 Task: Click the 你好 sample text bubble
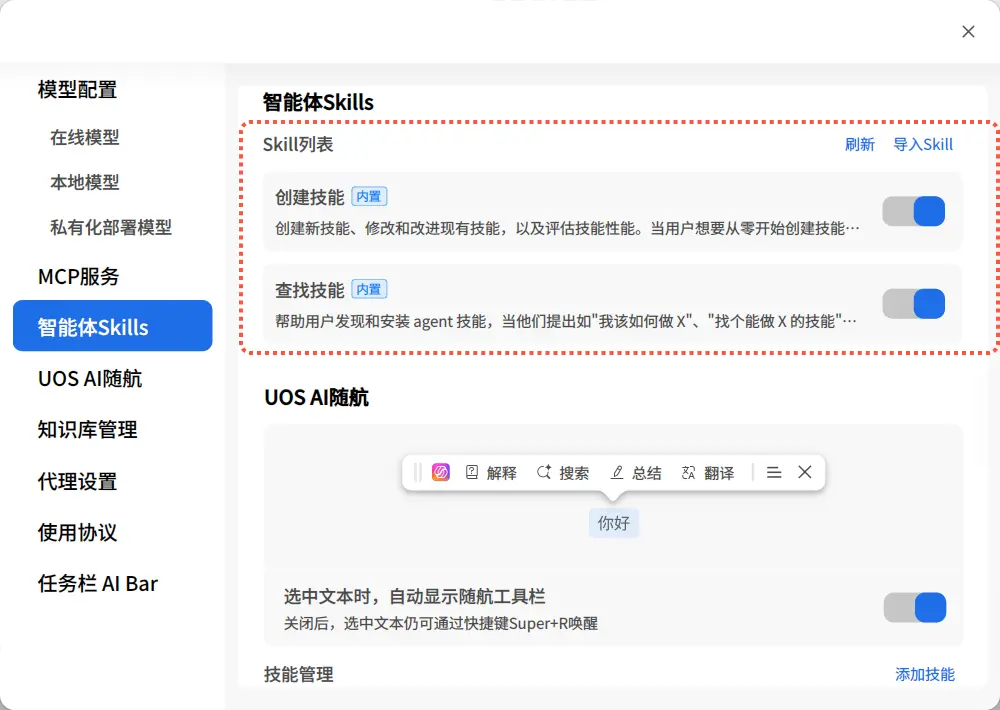tap(613, 523)
